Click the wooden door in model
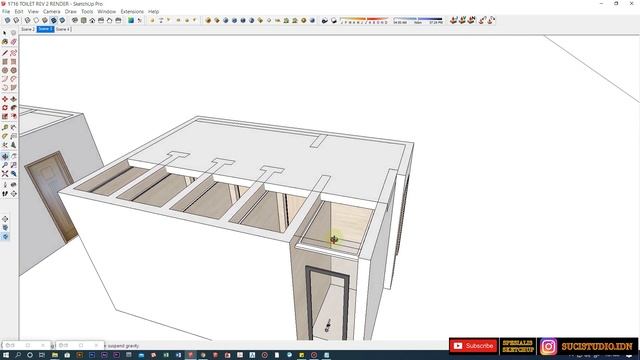Viewport: 640px width, 360px height. point(52,197)
